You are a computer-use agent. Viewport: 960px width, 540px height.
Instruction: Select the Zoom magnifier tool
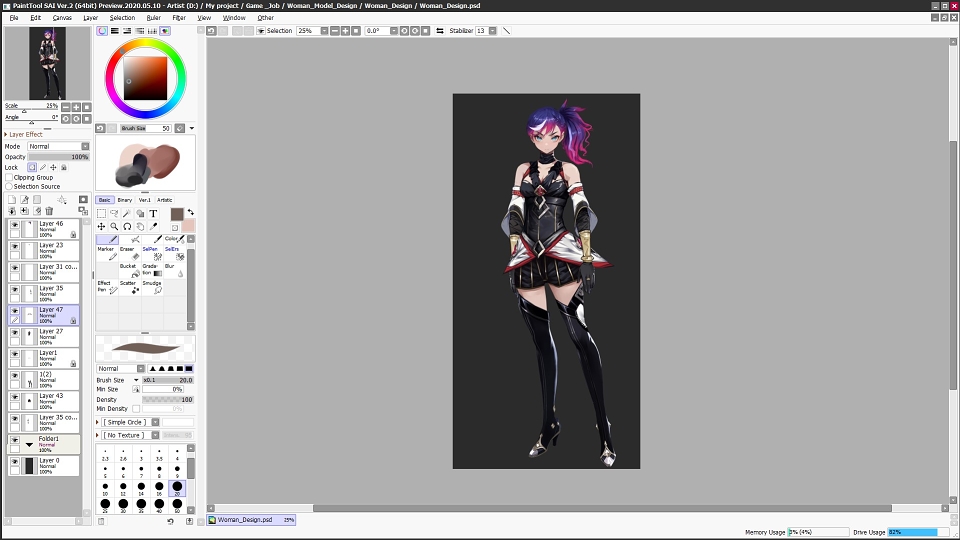tap(114, 227)
